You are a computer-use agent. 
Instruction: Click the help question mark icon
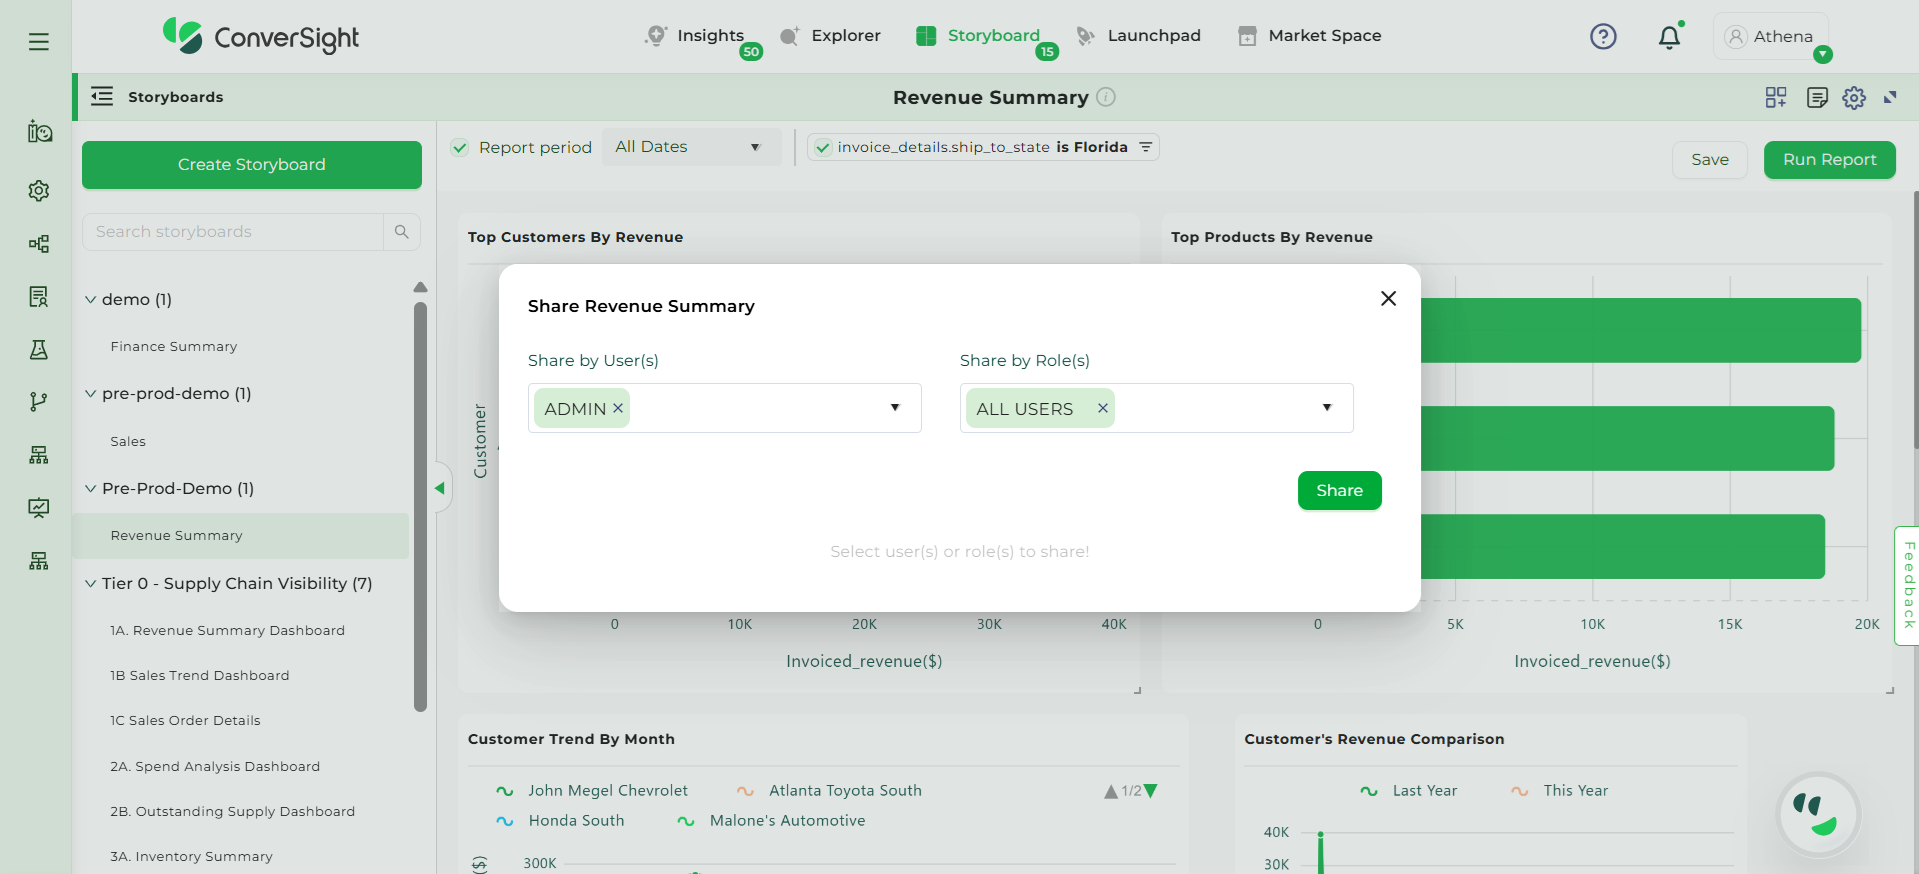point(1603,37)
